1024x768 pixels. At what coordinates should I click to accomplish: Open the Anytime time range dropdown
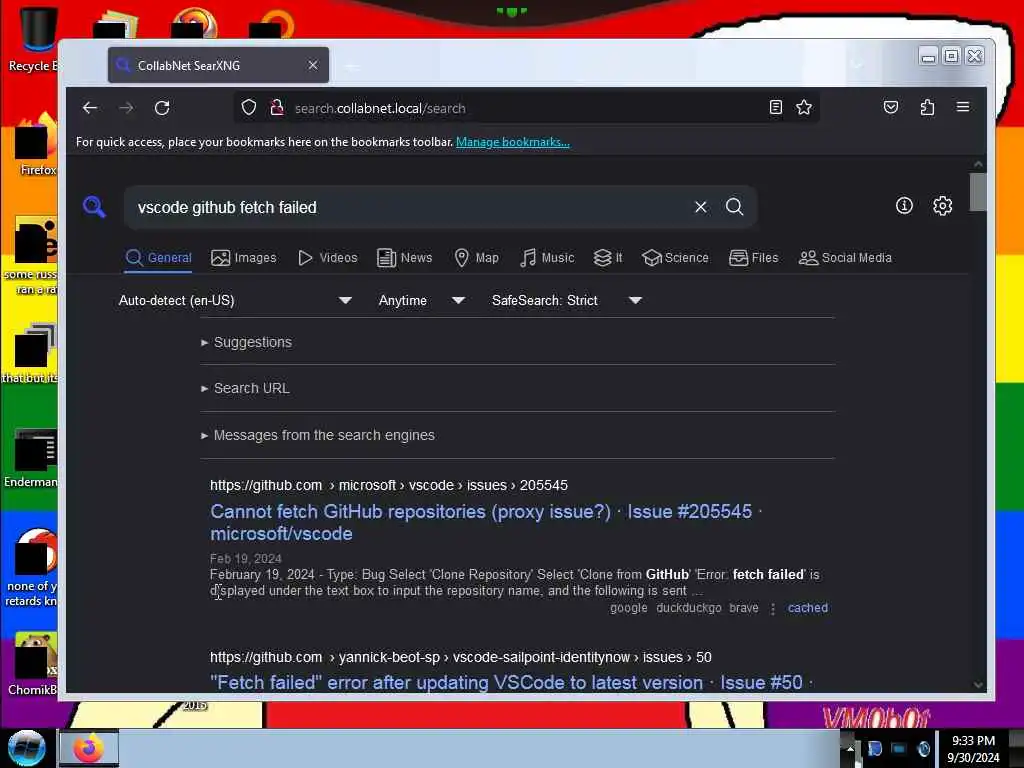coord(421,300)
